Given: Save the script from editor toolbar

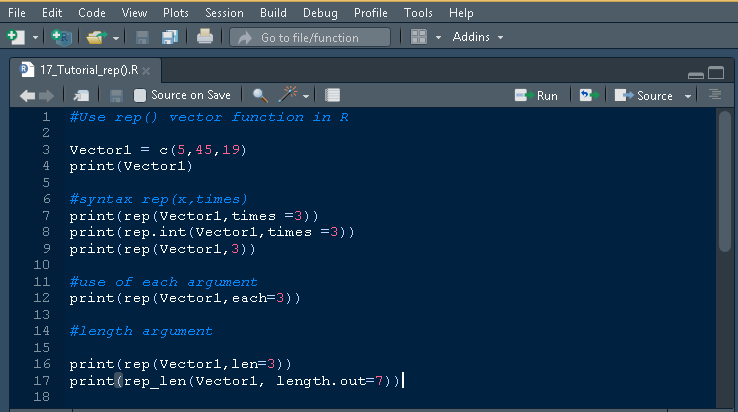Looking at the screenshot, I should coord(116,96).
